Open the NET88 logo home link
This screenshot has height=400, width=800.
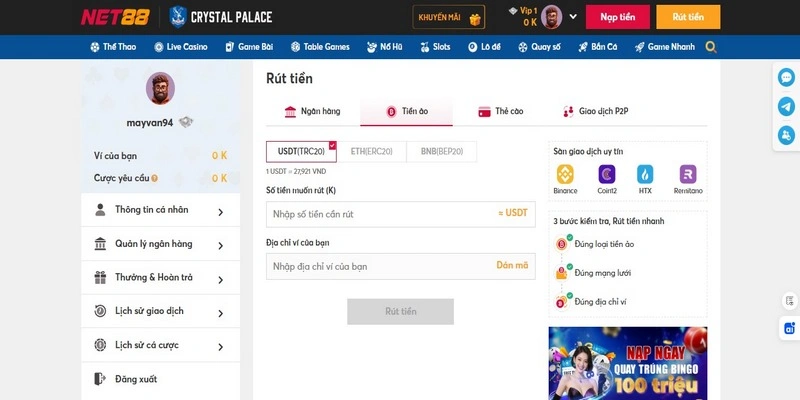[115, 17]
